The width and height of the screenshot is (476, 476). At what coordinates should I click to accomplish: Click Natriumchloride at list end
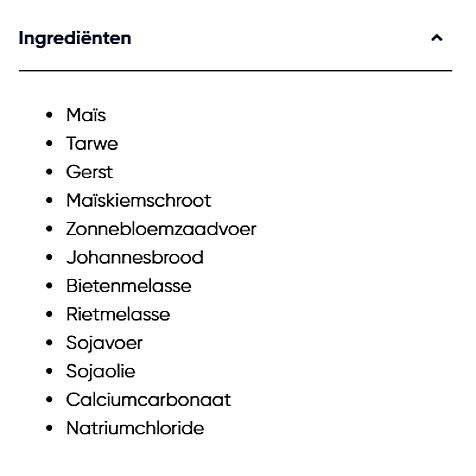click(x=135, y=428)
